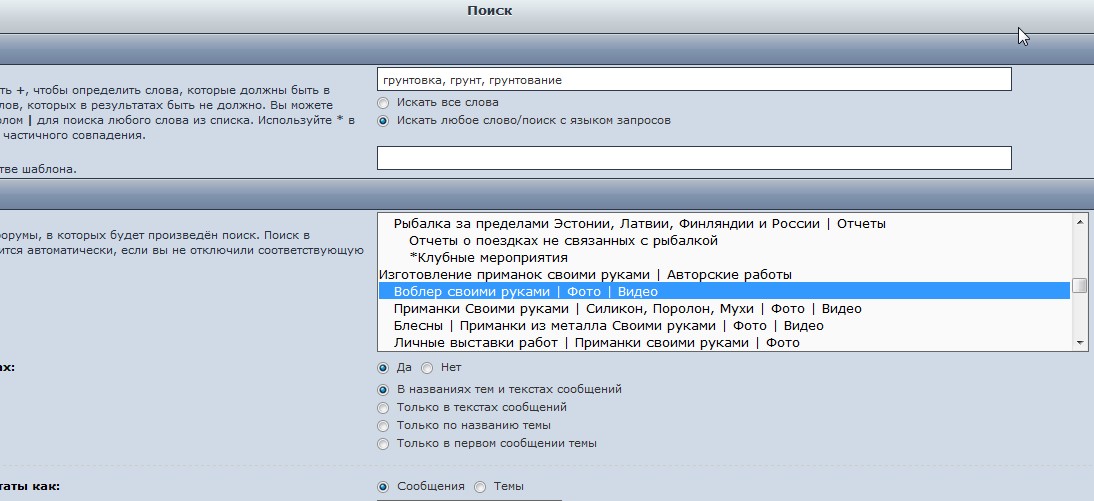Select 'Только по названию темы' option
Screen dimensions: 1094x501
click(x=383, y=425)
